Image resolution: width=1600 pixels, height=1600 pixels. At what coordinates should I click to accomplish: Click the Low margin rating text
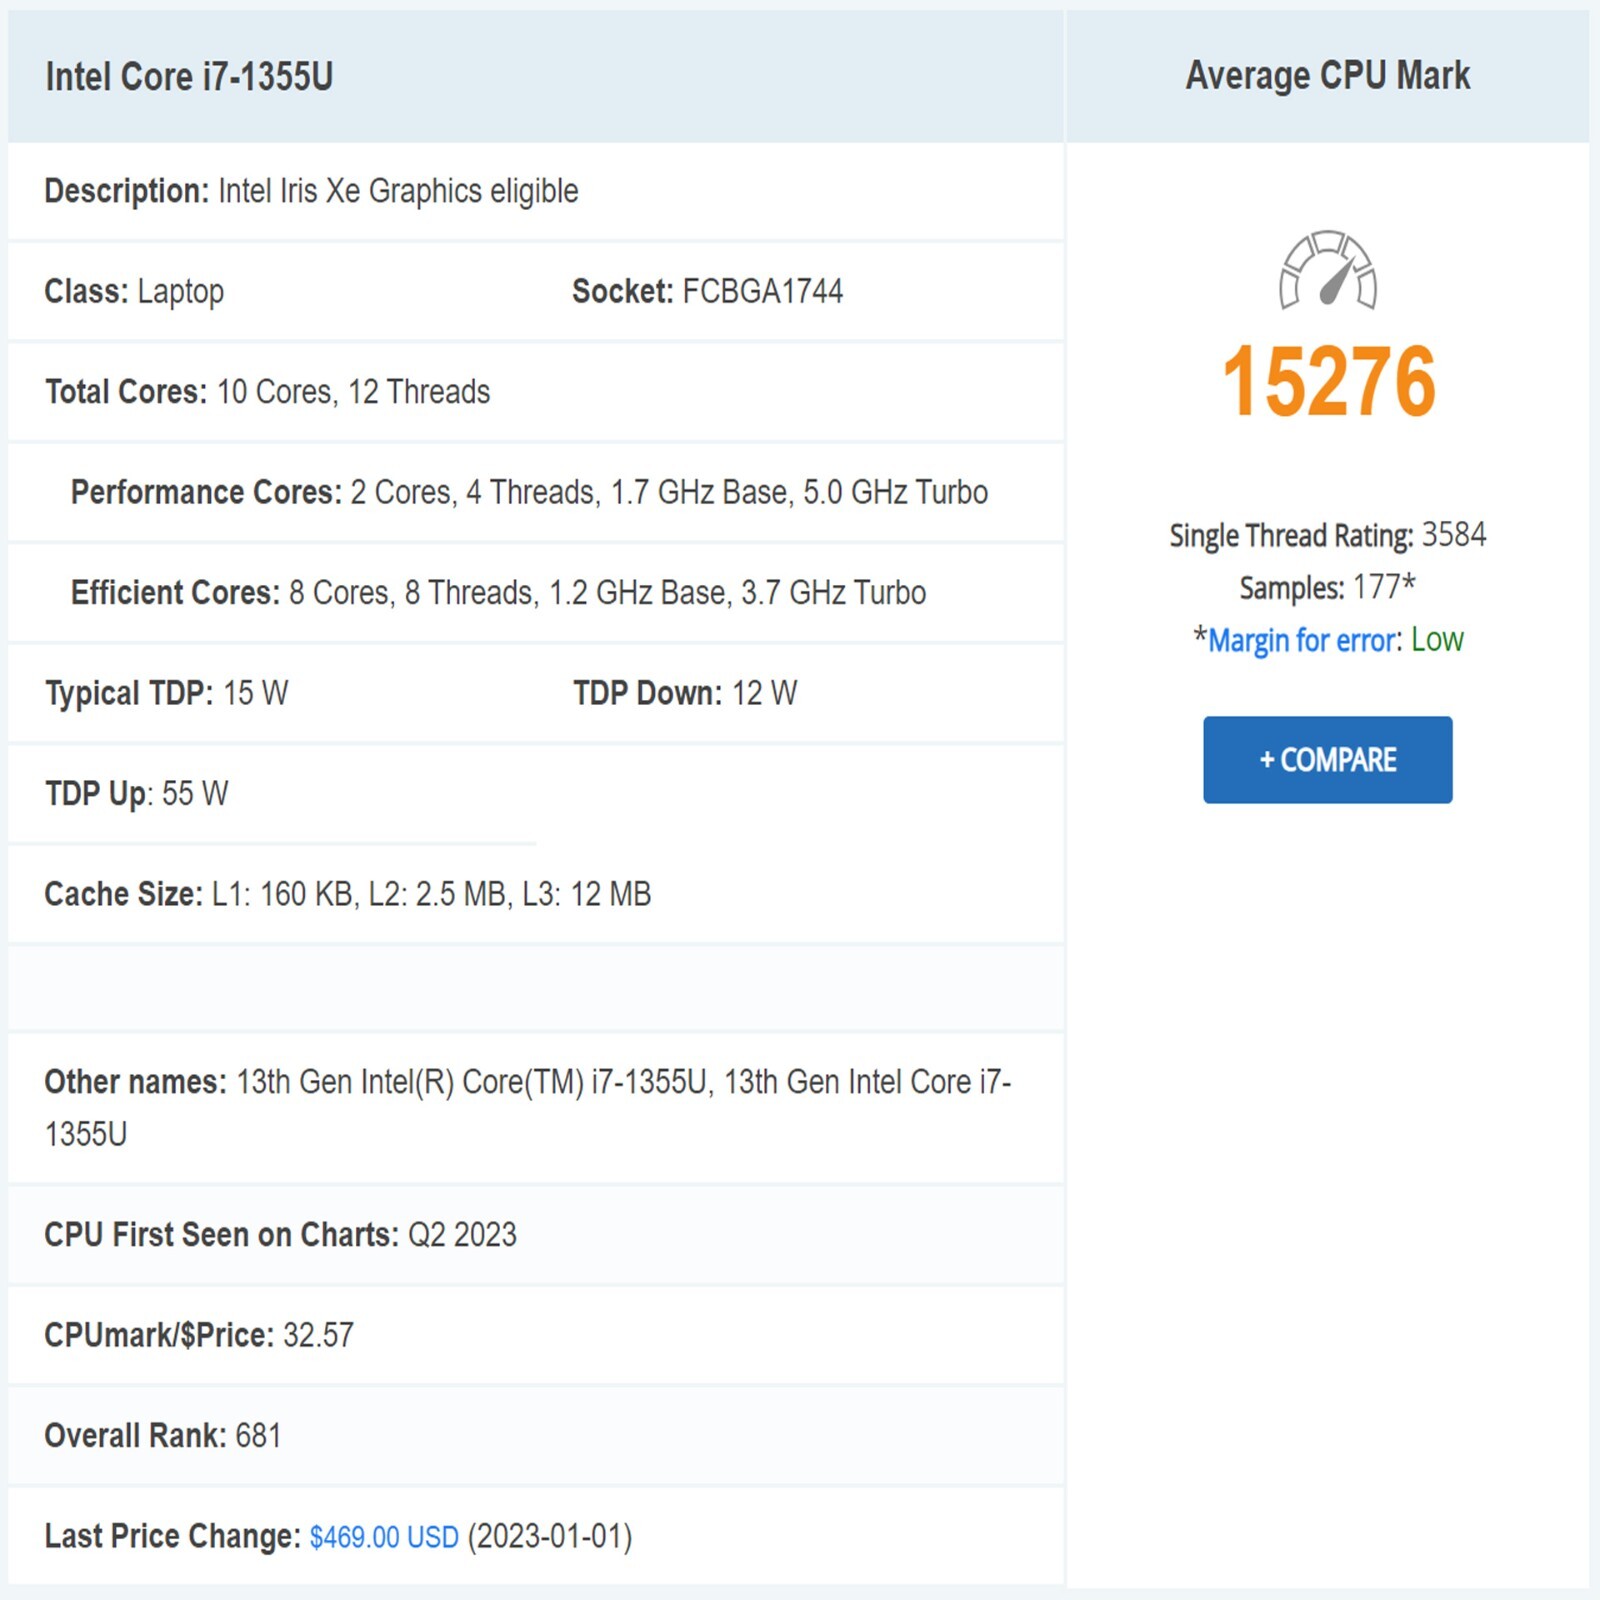coord(1437,639)
